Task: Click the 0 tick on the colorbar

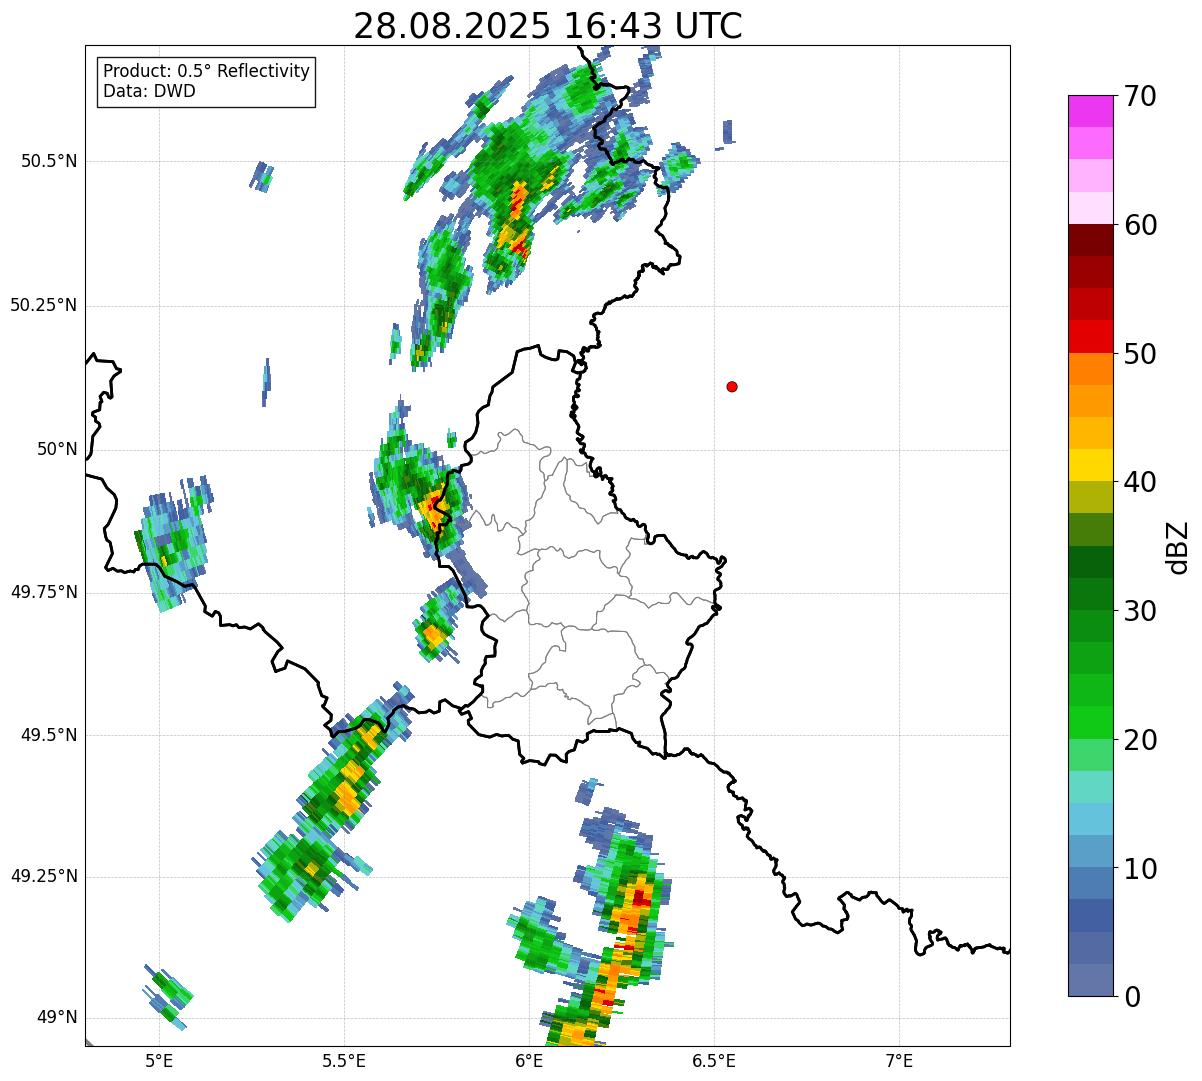Action: (1133, 996)
